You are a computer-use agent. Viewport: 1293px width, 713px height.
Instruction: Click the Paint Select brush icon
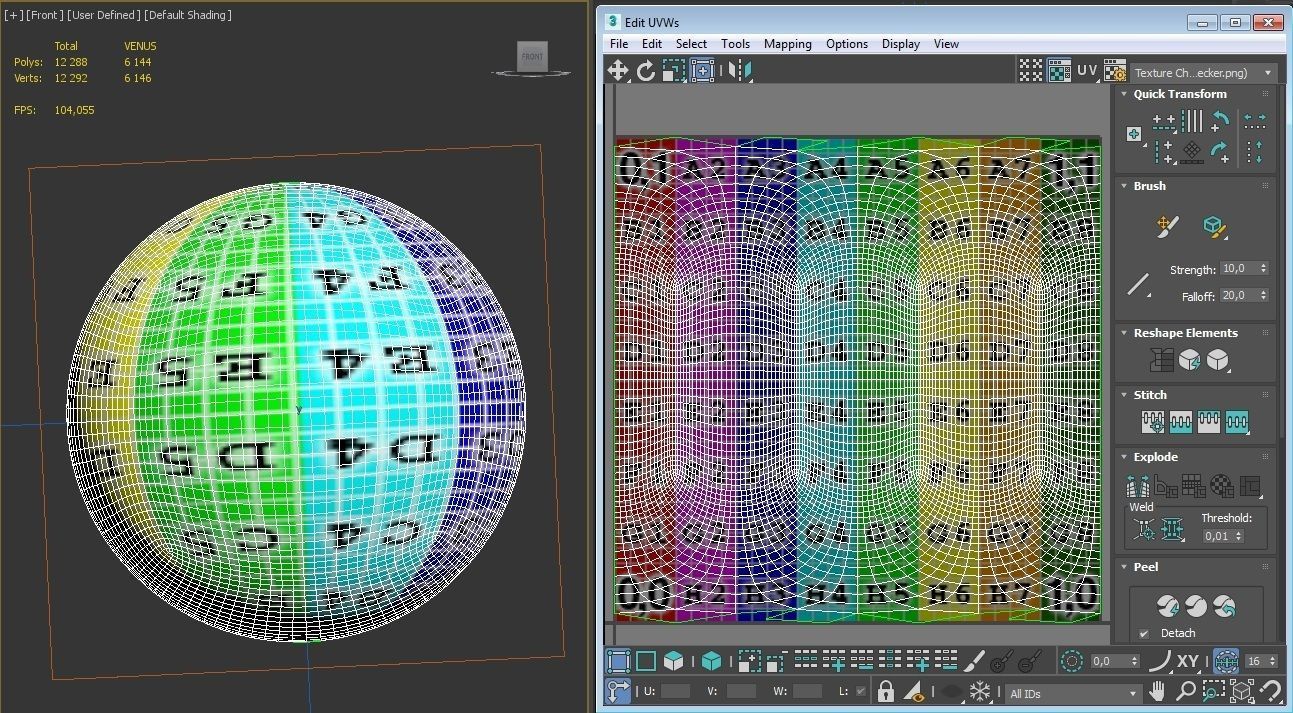(975, 660)
